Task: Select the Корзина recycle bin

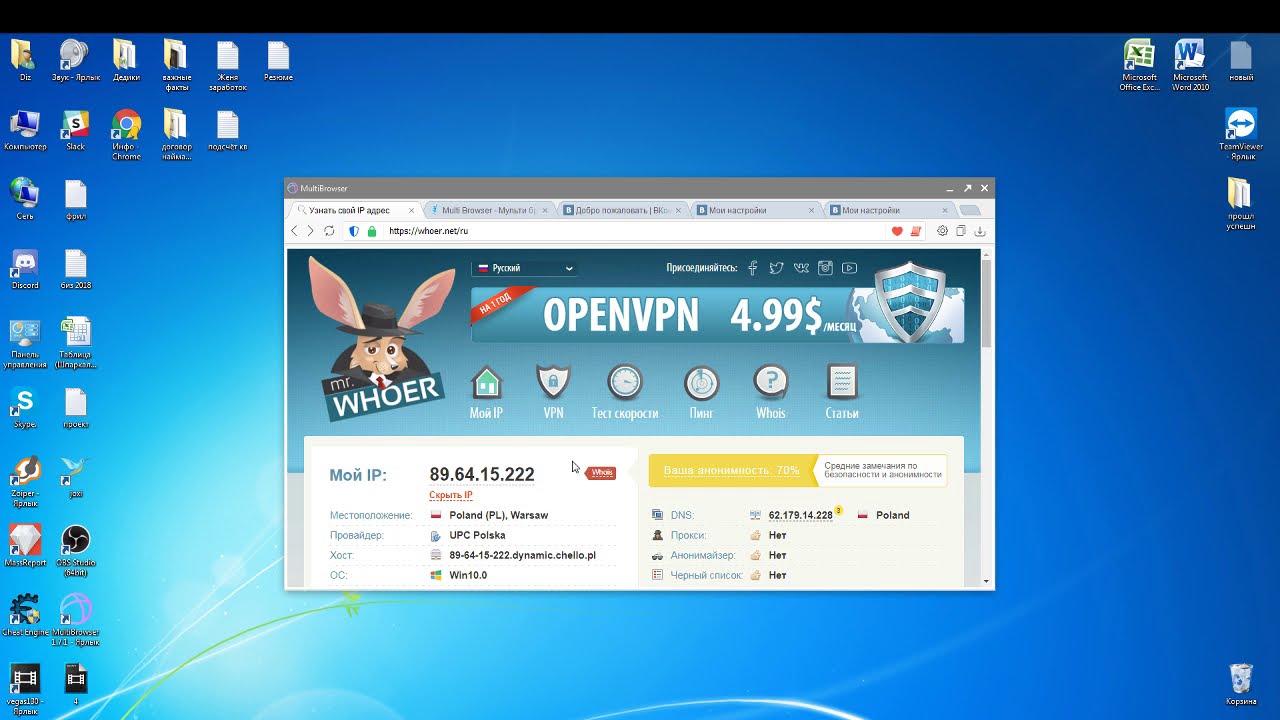Action: [1240, 685]
